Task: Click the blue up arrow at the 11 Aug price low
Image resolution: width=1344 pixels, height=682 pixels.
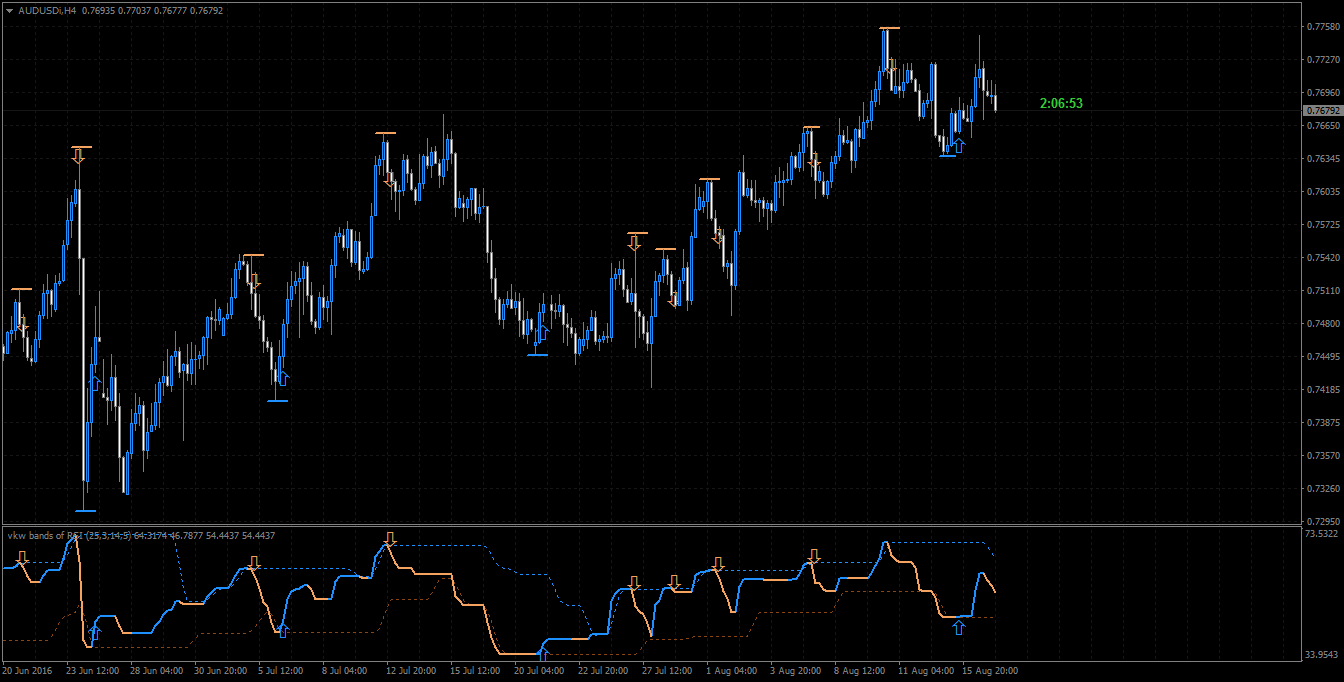Action: pos(959,146)
